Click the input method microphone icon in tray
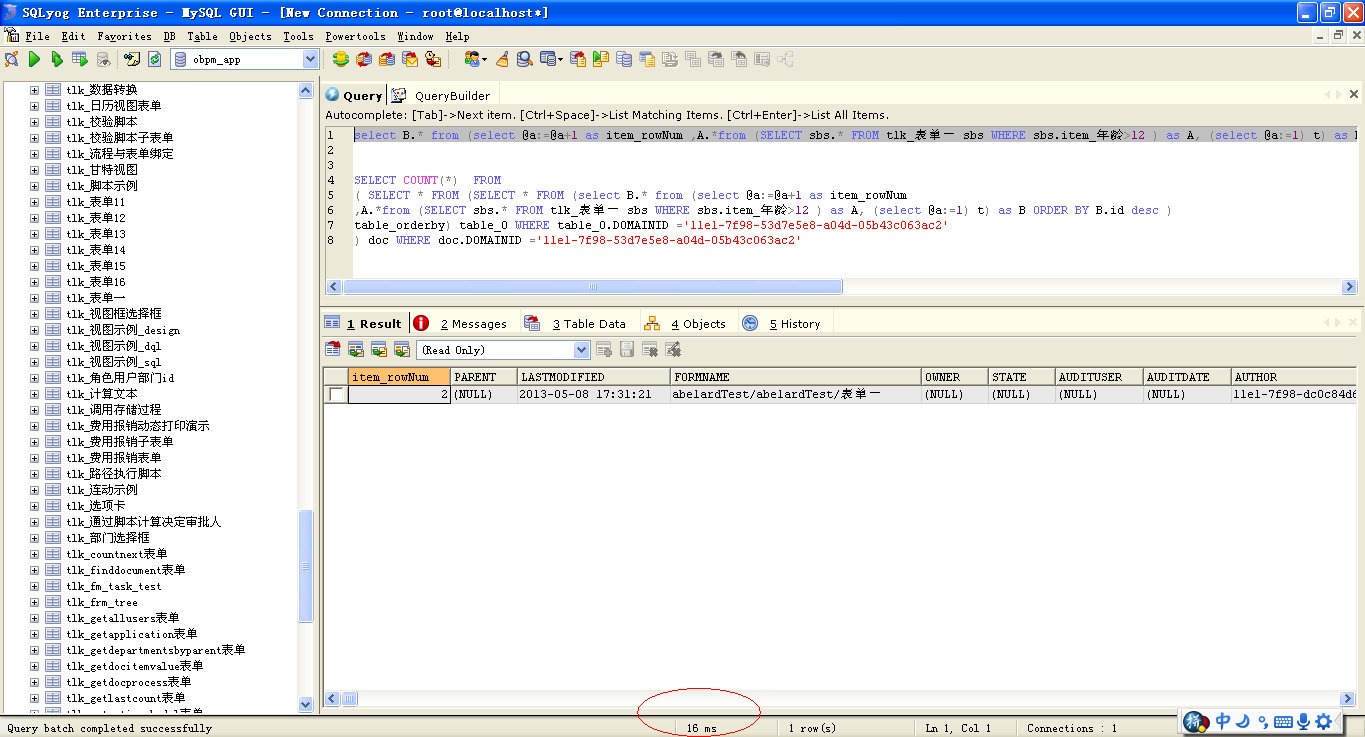 tap(1304, 721)
